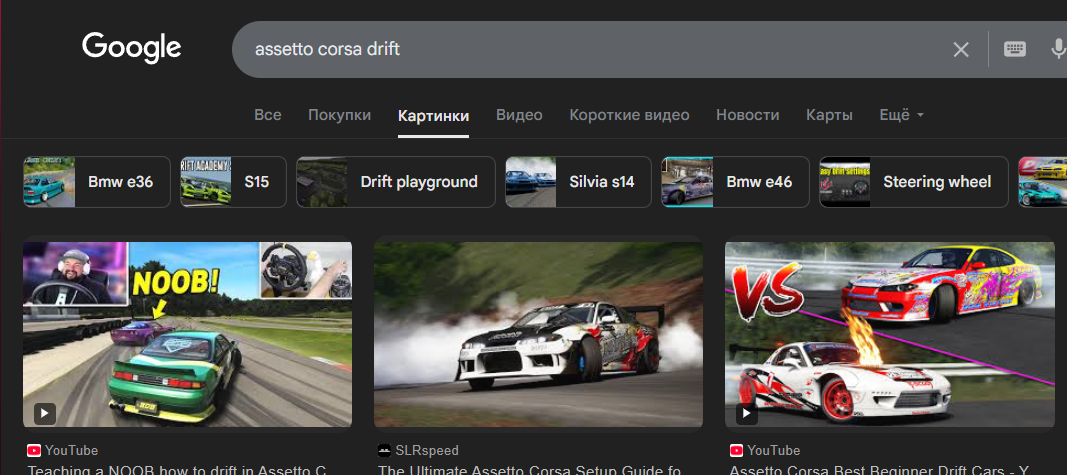
Task: Click the Bmw e36 chip car image
Action: pyautogui.click(x=49, y=182)
